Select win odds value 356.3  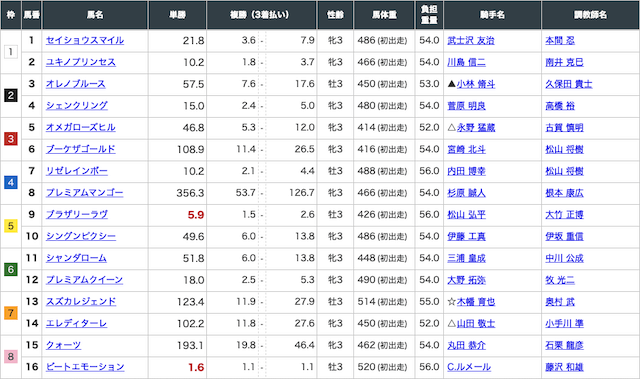tap(190, 193)
